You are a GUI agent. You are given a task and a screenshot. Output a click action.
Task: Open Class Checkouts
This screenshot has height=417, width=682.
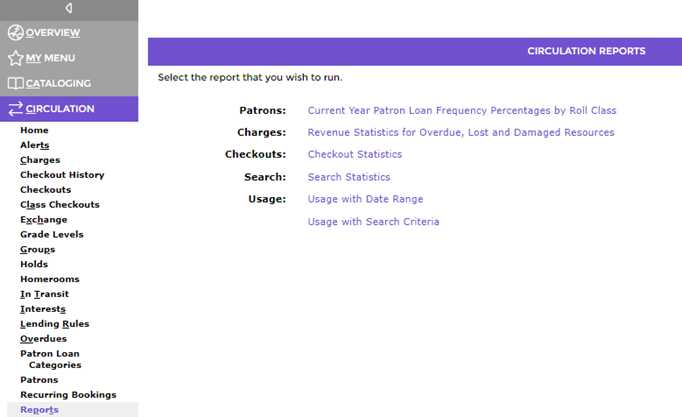tap(60, 204)
